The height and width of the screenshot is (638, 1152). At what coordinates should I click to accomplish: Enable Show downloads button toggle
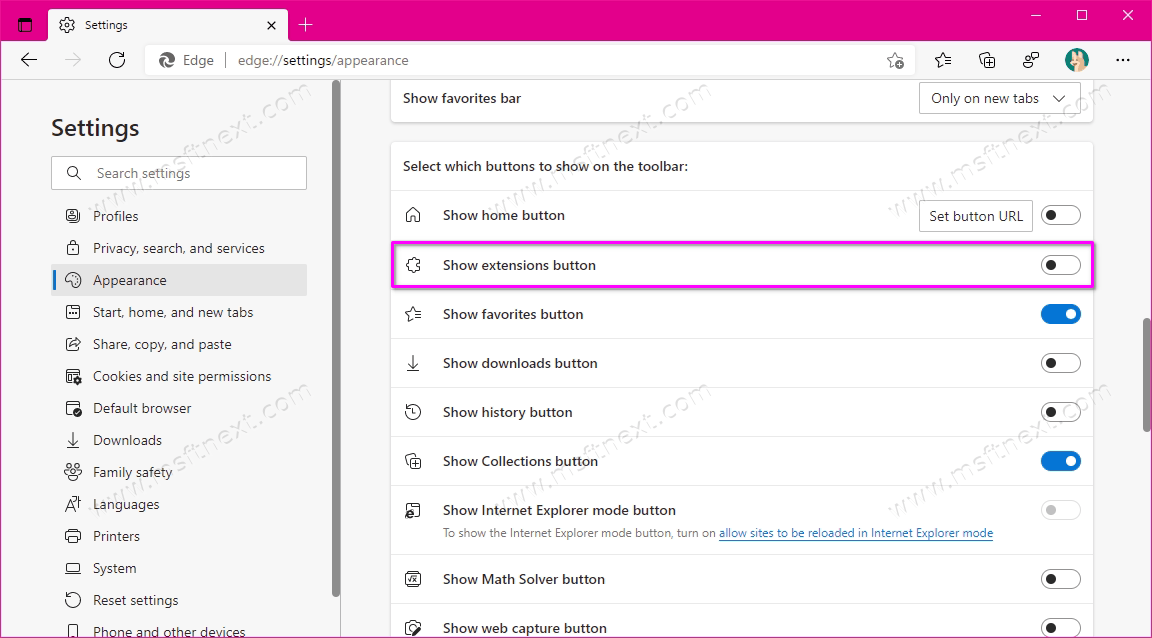pyautogui.click(x=1060, y=363)
